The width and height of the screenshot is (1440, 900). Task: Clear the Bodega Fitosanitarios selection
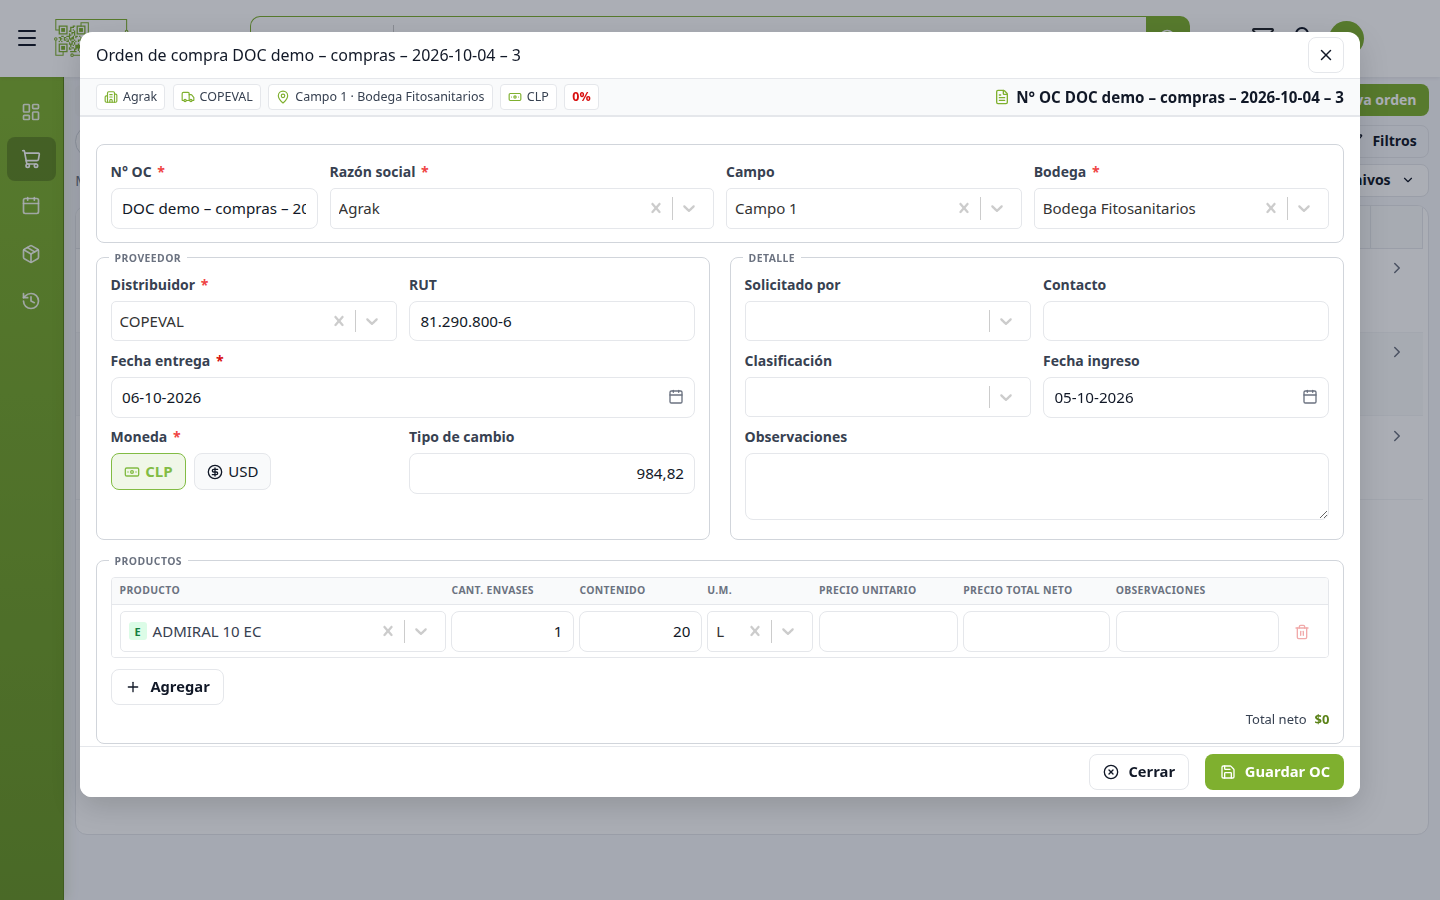click(x=1271, y=209)
